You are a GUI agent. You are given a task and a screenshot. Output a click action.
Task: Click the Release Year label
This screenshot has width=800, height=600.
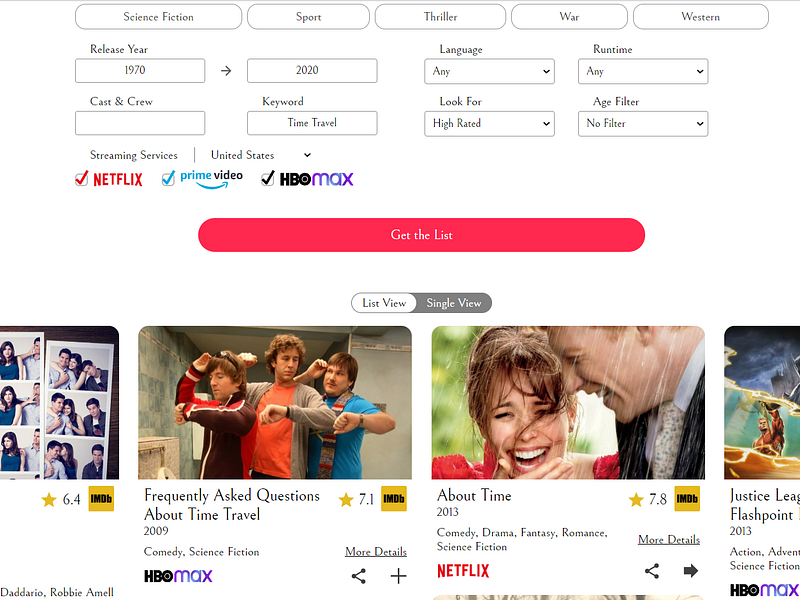119,49
